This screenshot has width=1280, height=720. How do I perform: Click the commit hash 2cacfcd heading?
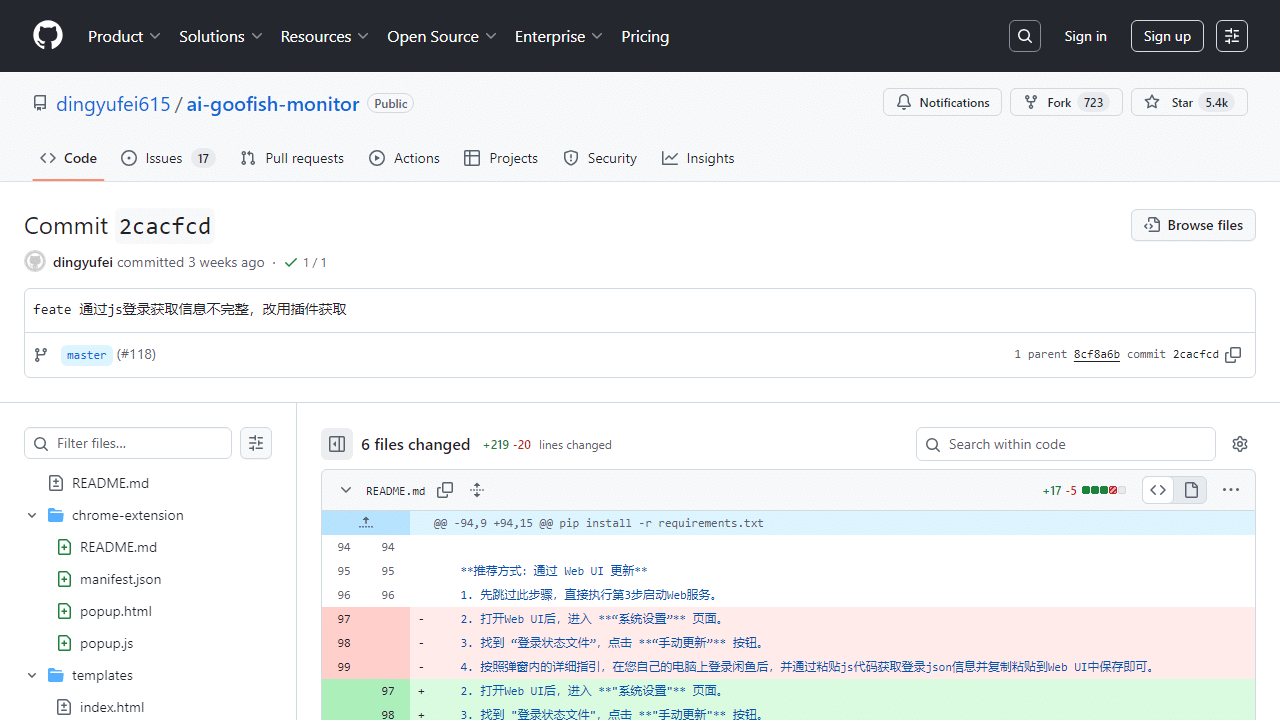point(165,226)
